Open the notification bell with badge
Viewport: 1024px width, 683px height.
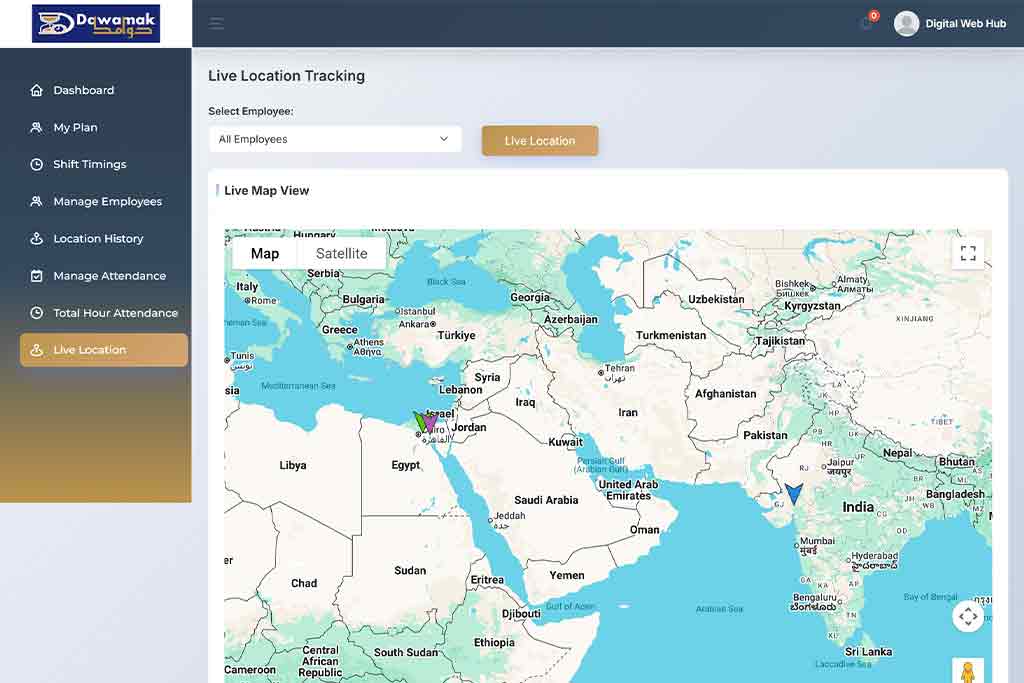(867, 23)
